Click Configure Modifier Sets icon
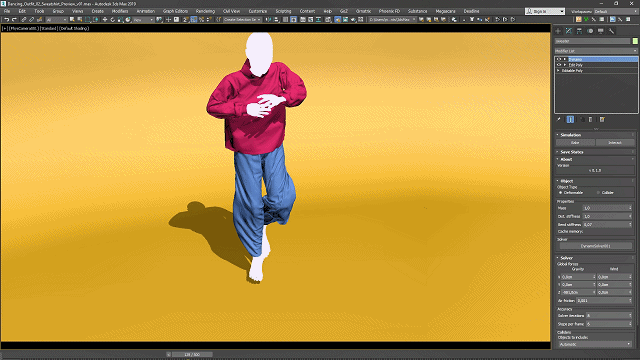This screenshot has height=360, width=640. point(602,120)
